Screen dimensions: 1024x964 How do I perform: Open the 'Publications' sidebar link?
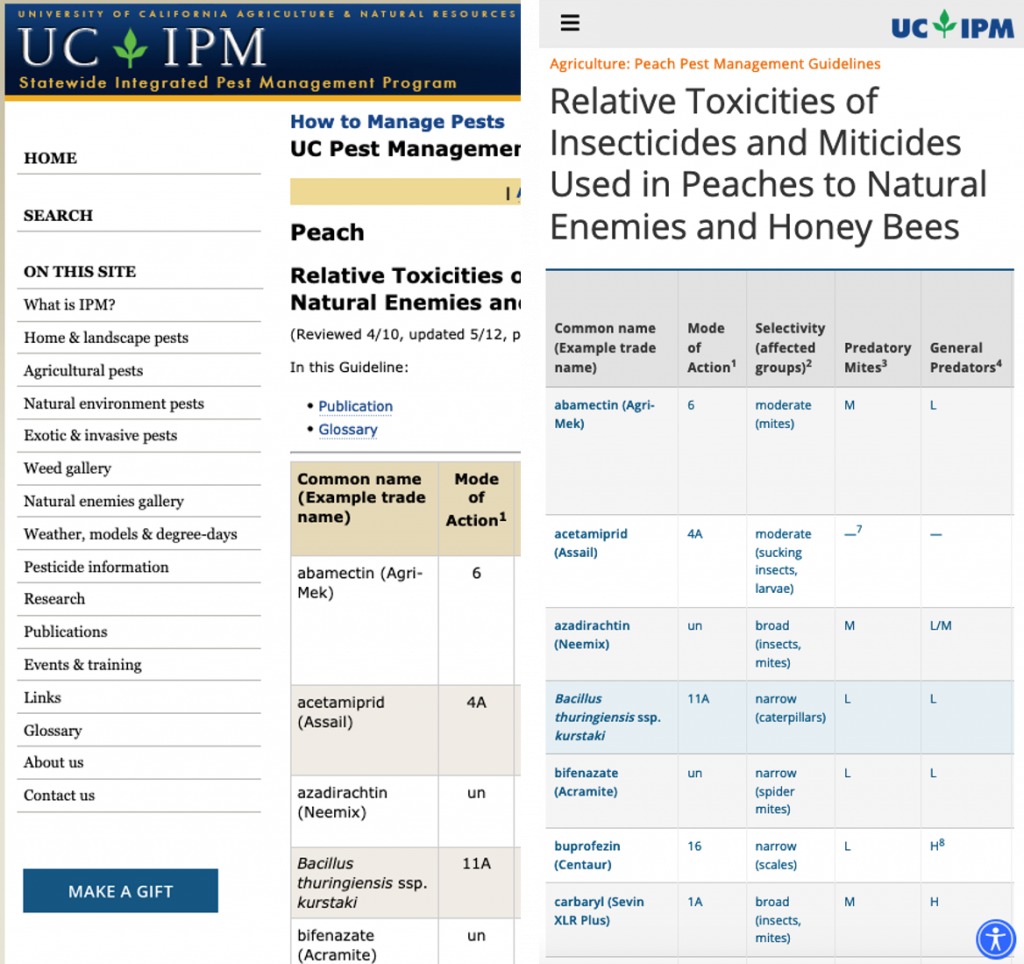coord(65,632)
